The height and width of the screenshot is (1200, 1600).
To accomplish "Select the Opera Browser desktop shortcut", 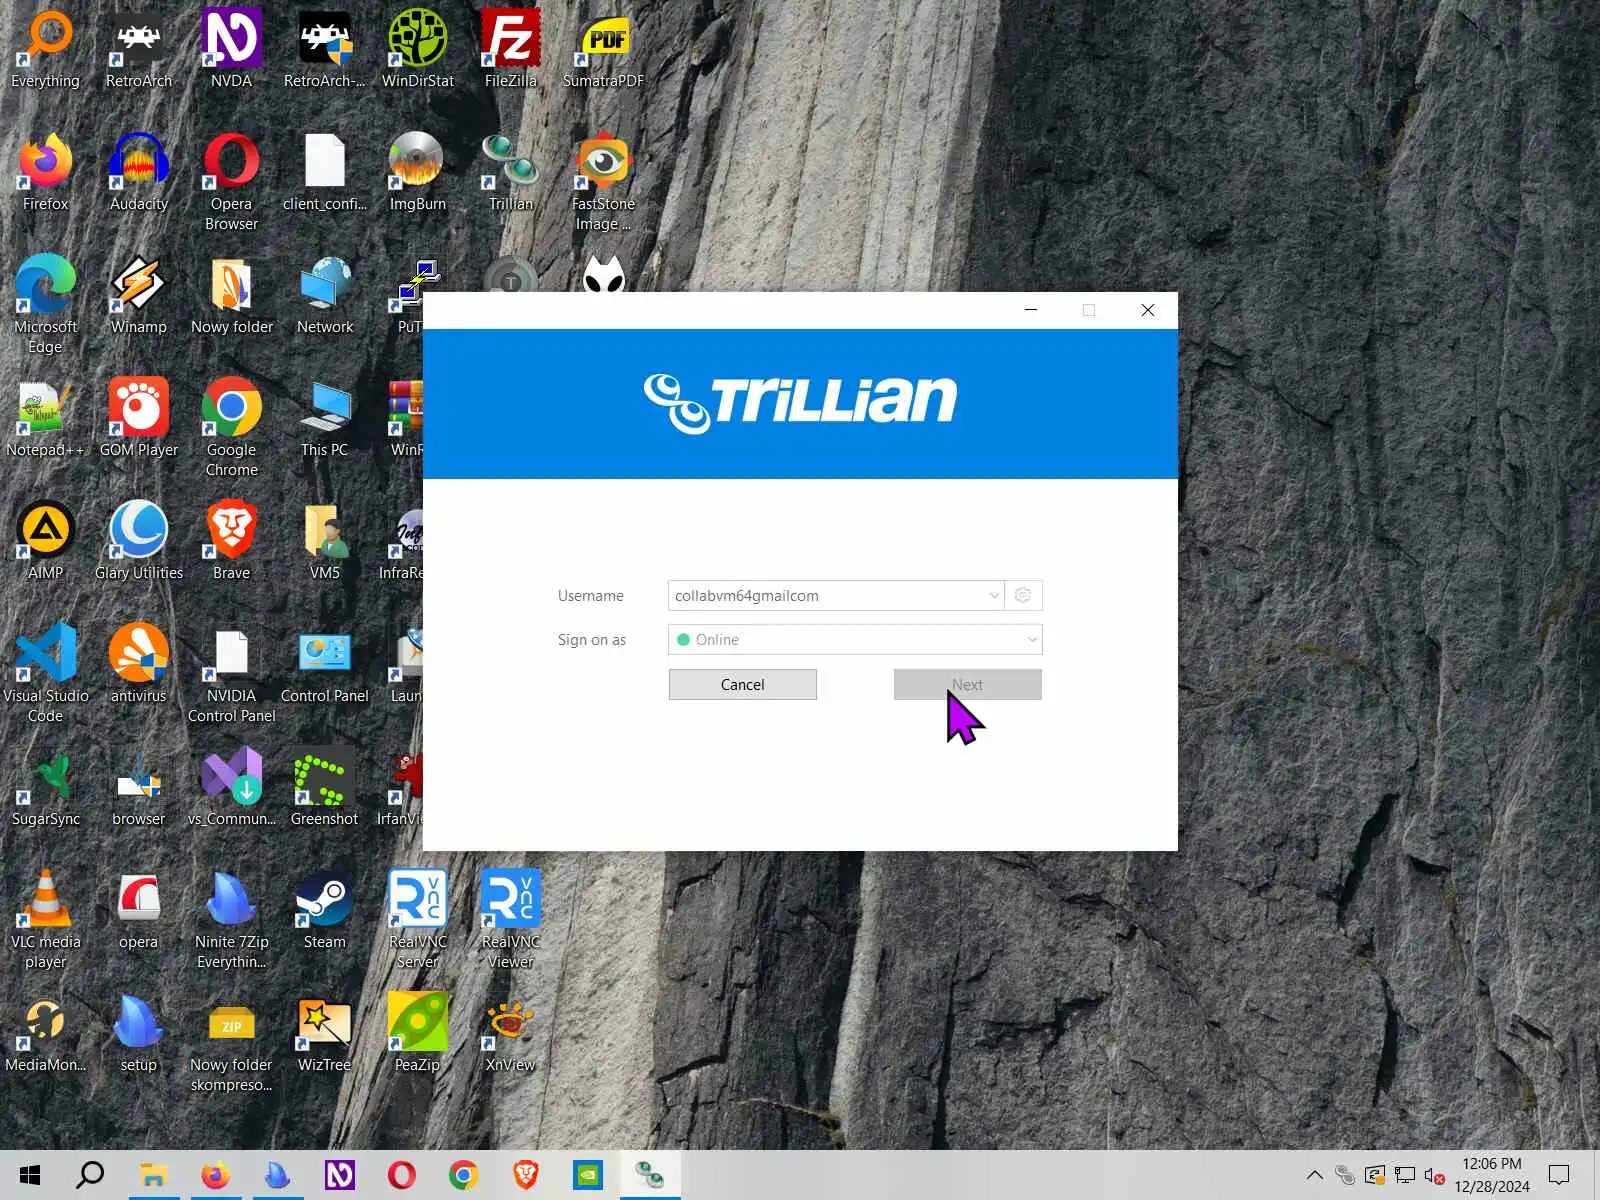I will pyautogui.click(x=232, y=182).
